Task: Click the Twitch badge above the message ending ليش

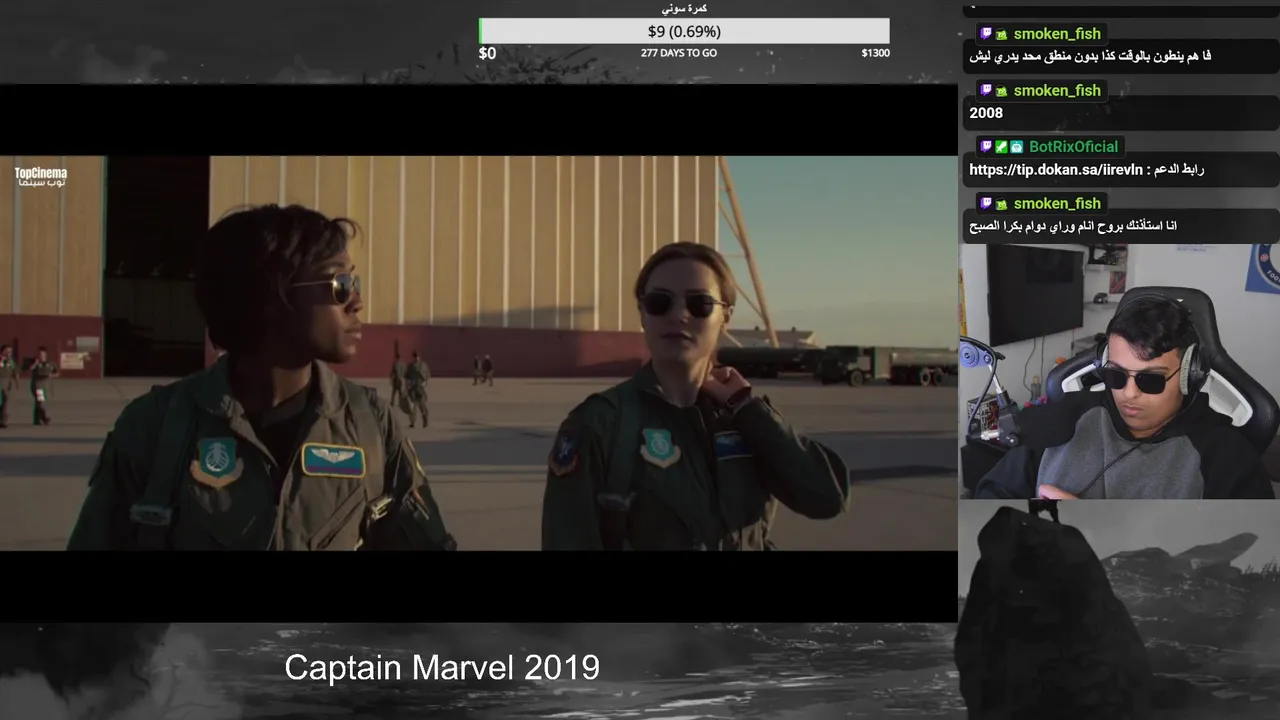Action: point(986,34)
